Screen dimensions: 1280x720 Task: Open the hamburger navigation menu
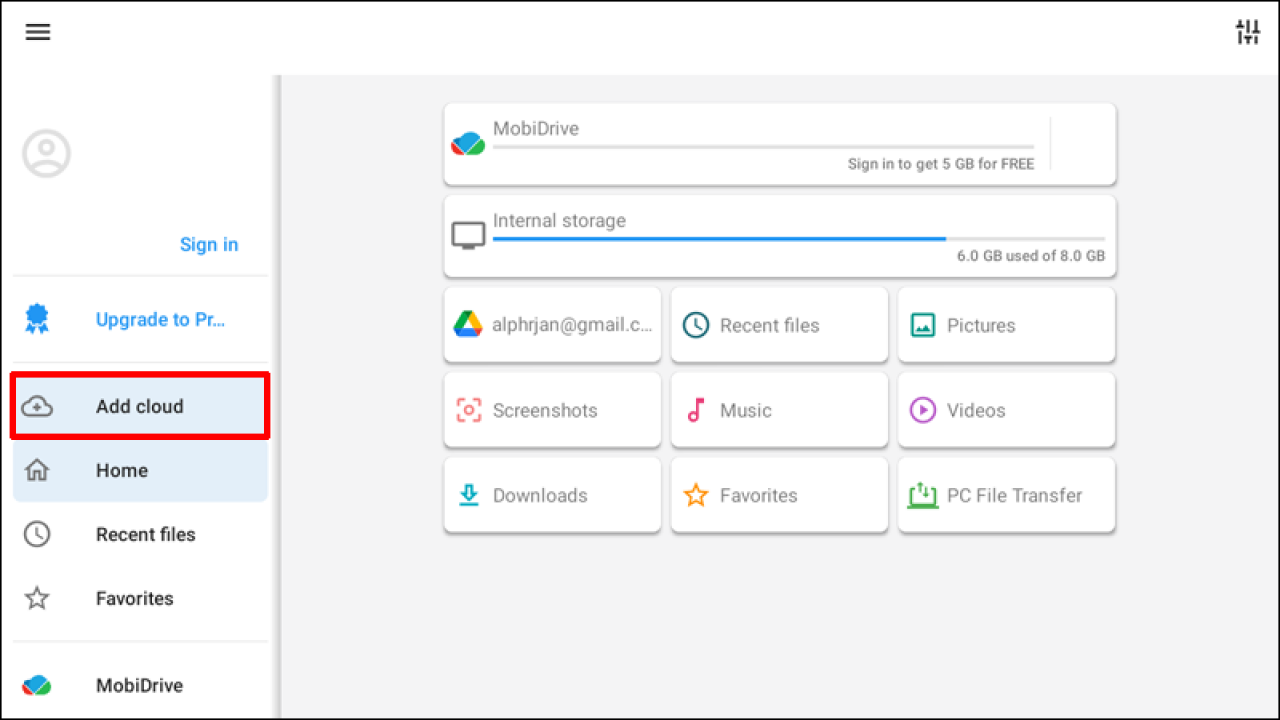(x=38, y=32)
